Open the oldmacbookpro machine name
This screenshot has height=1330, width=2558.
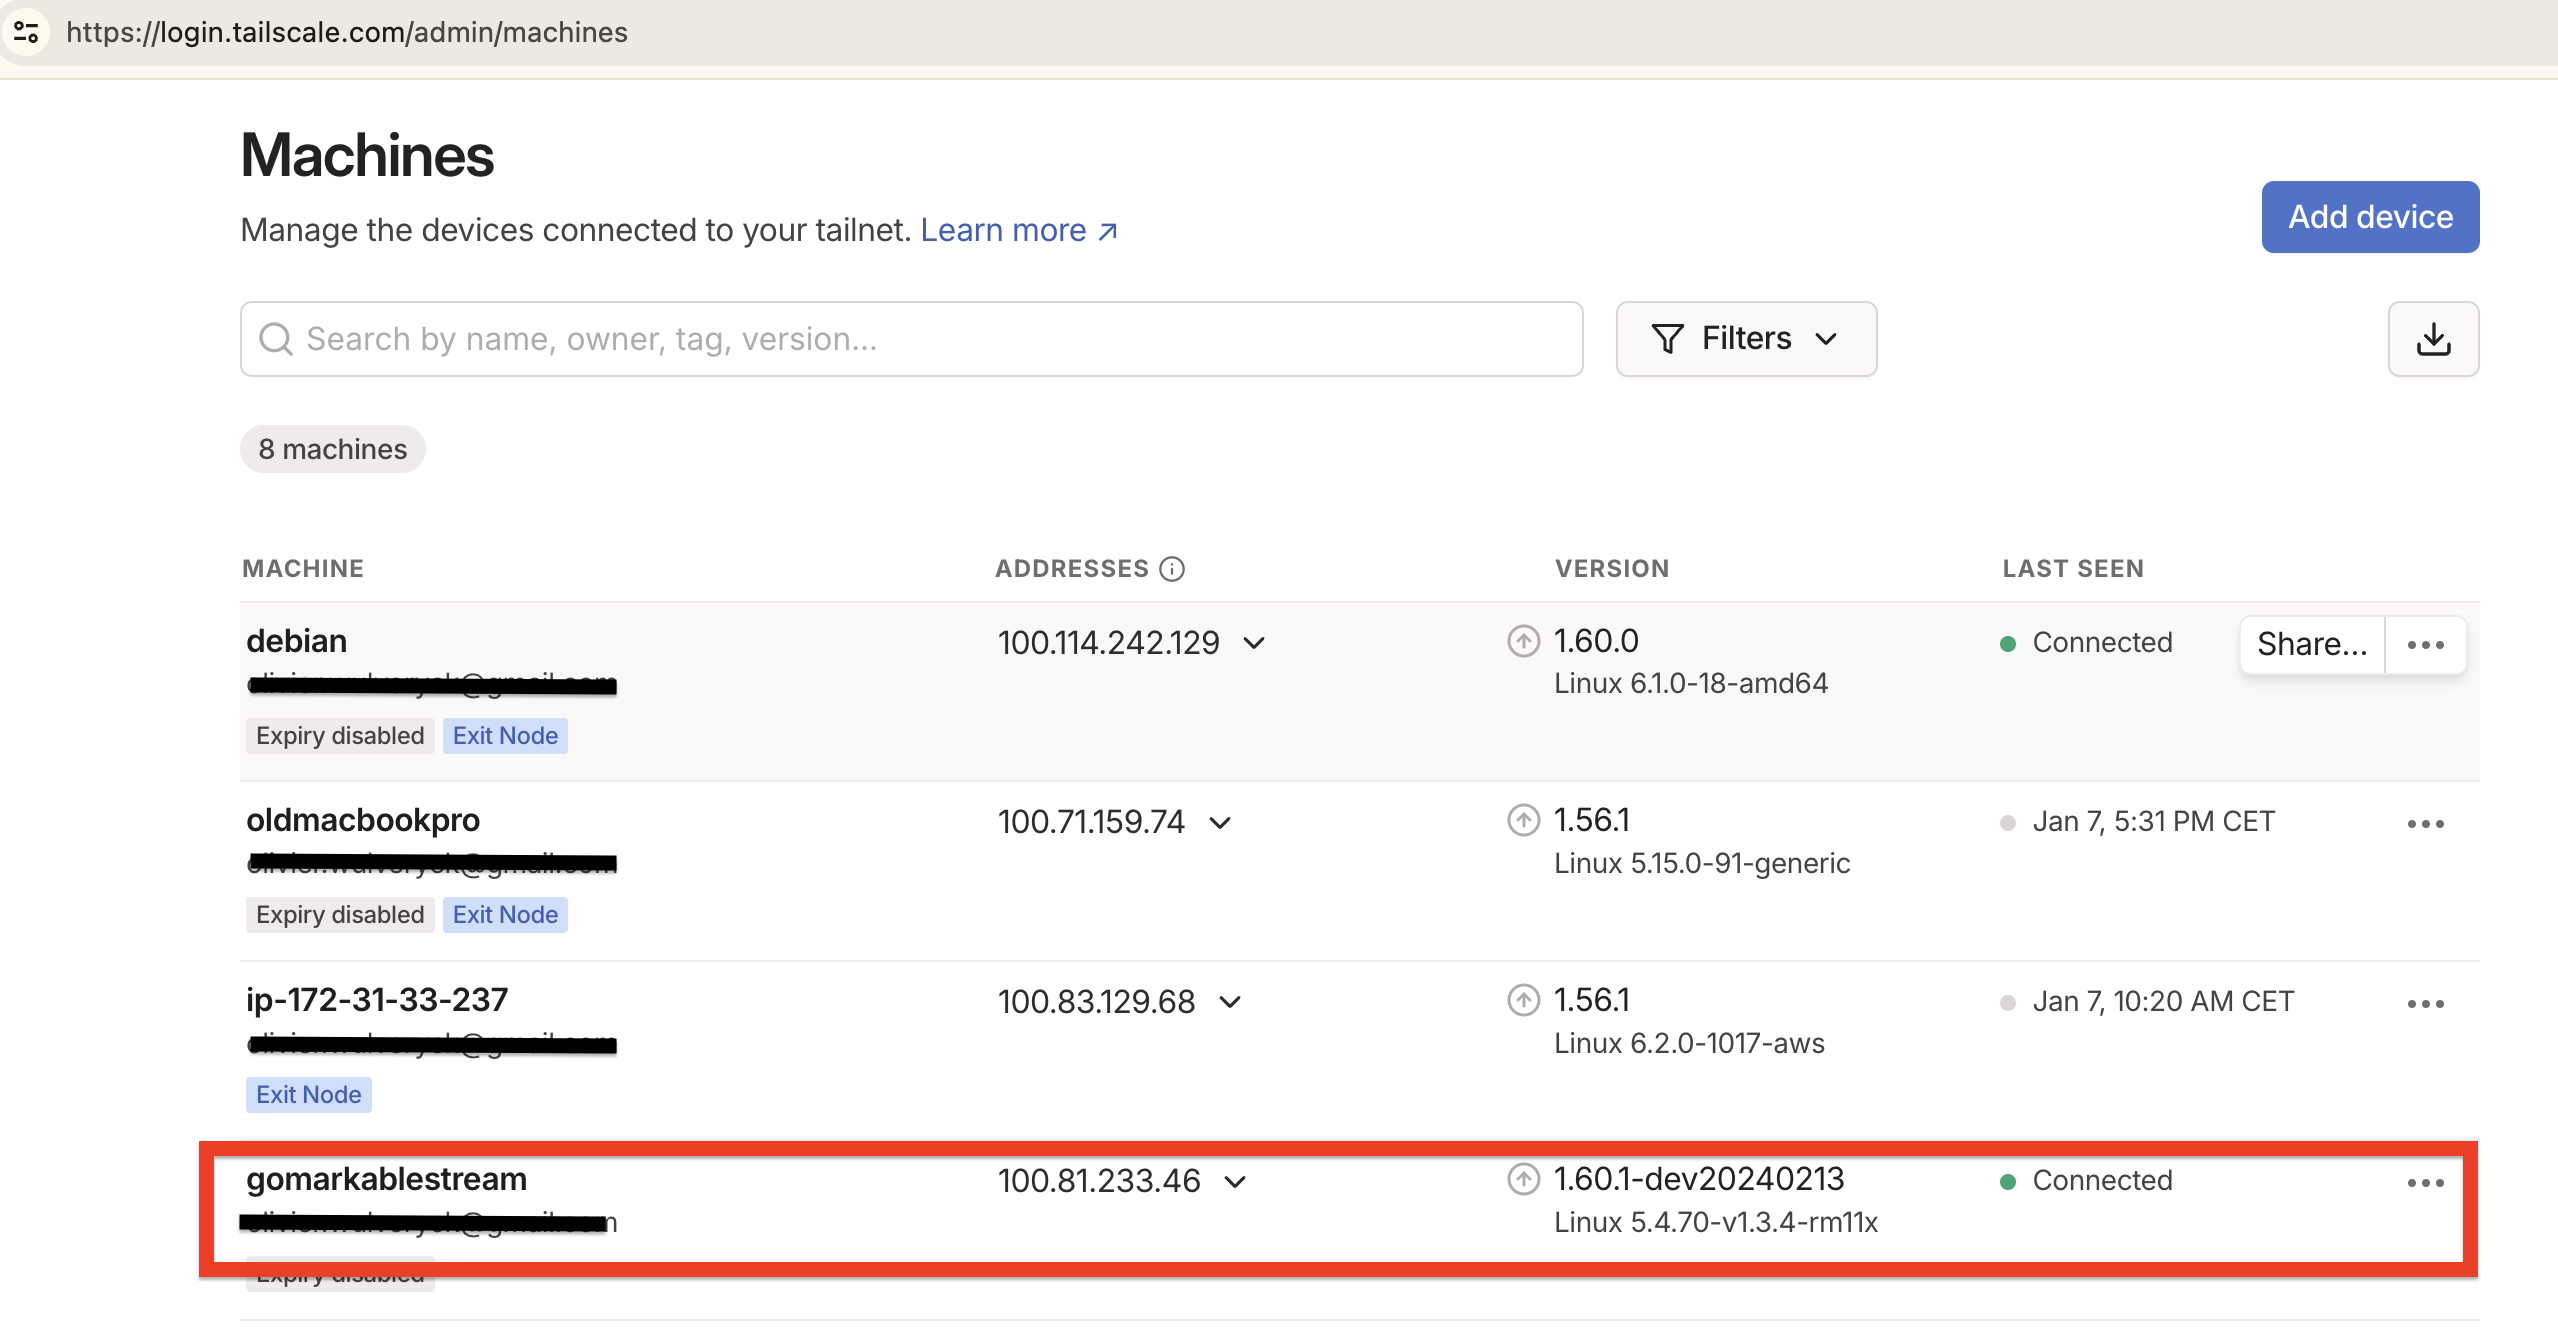point(363,820)
